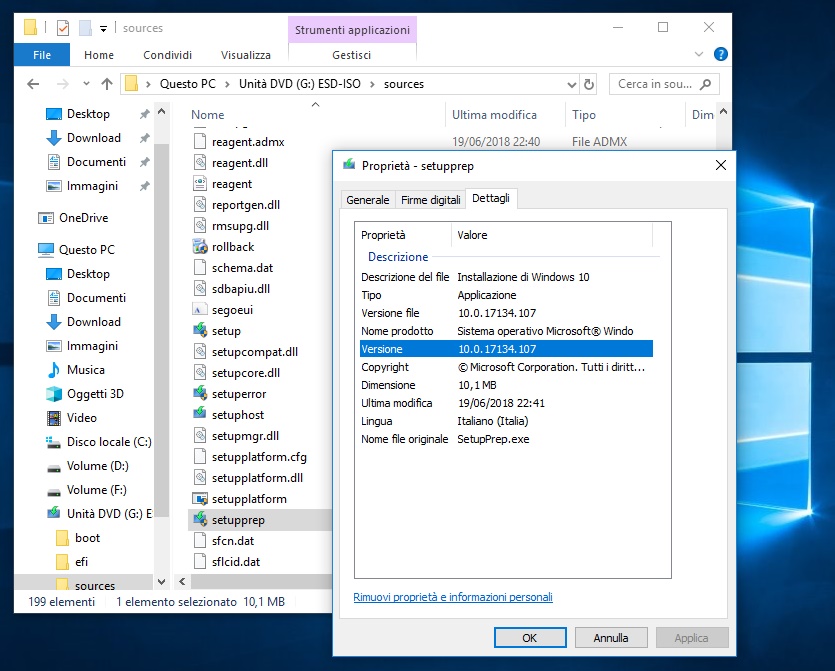Select the Lingua property row
This screenshot has width=835, height=671.
(506, 421)
